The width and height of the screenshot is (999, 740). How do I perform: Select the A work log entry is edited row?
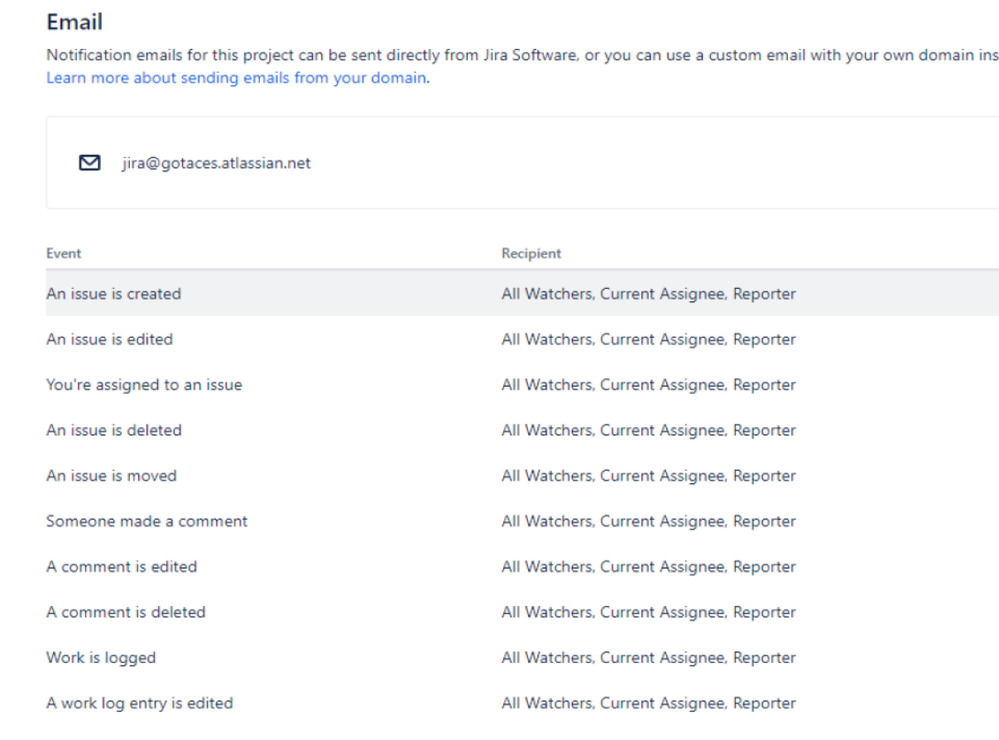click(139, 702)
